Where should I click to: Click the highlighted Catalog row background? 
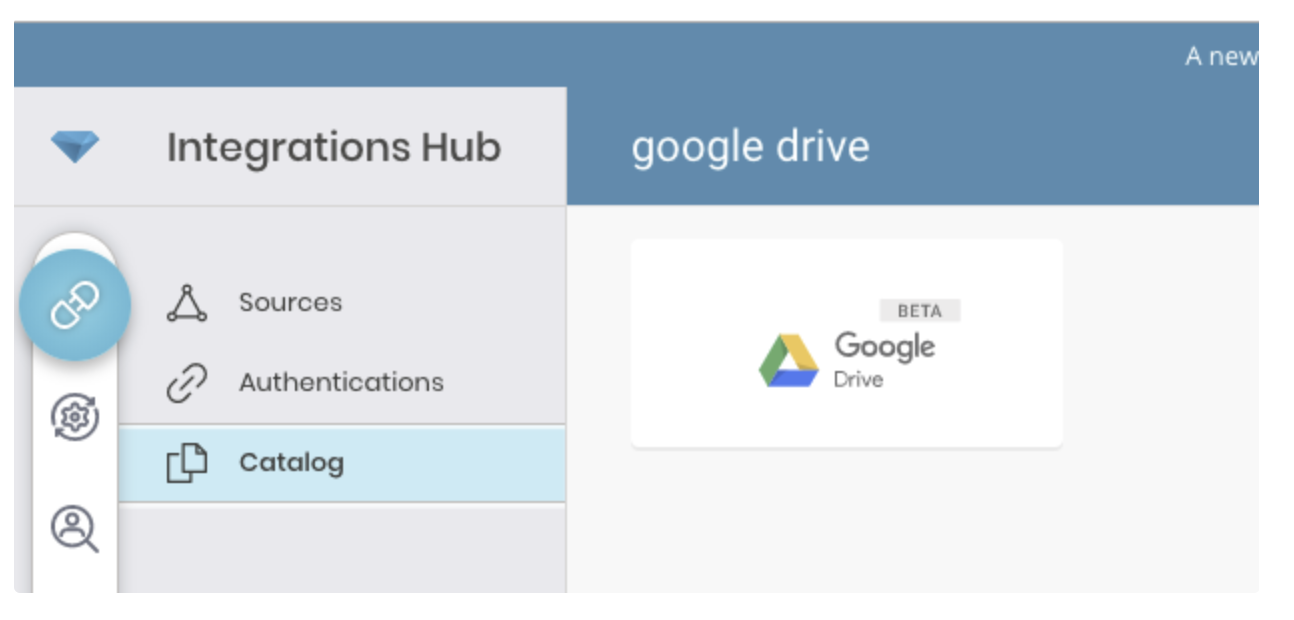(x=450, y=463)
